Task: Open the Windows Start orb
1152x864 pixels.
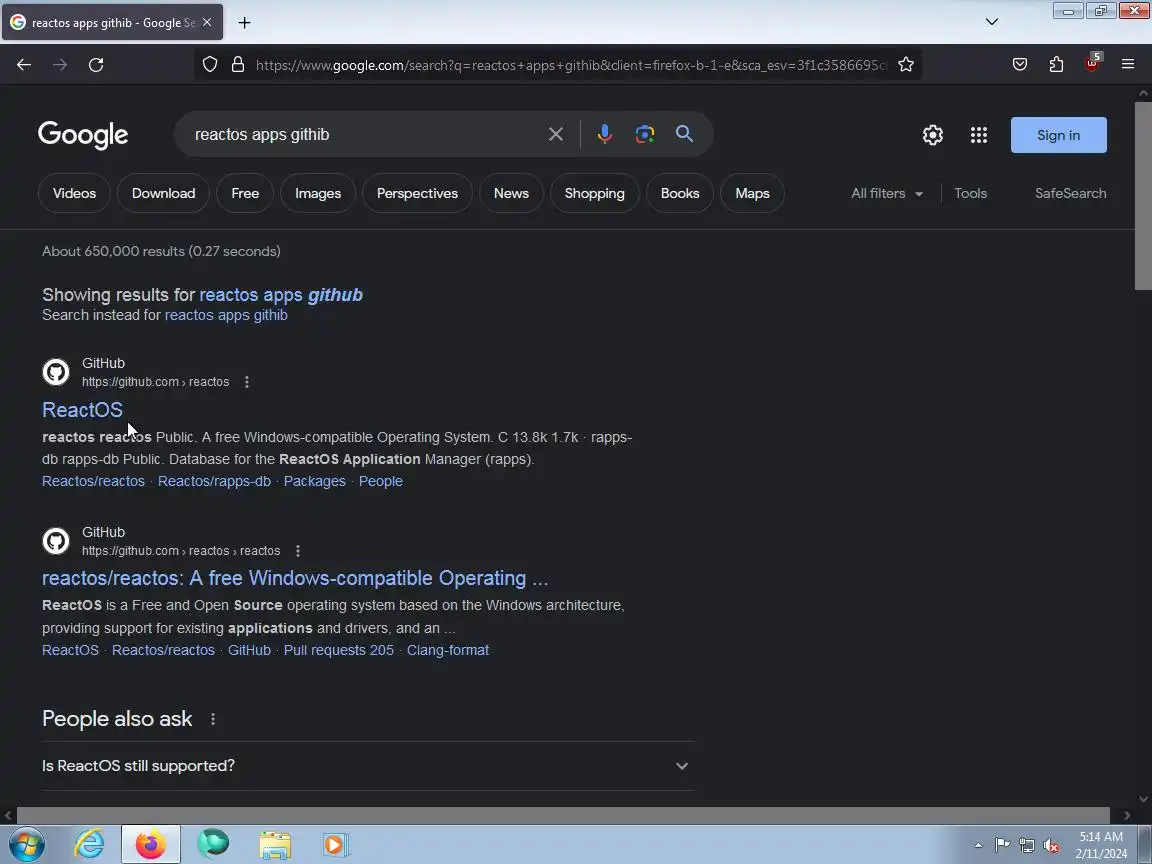Action: click(x=26, y=844)
